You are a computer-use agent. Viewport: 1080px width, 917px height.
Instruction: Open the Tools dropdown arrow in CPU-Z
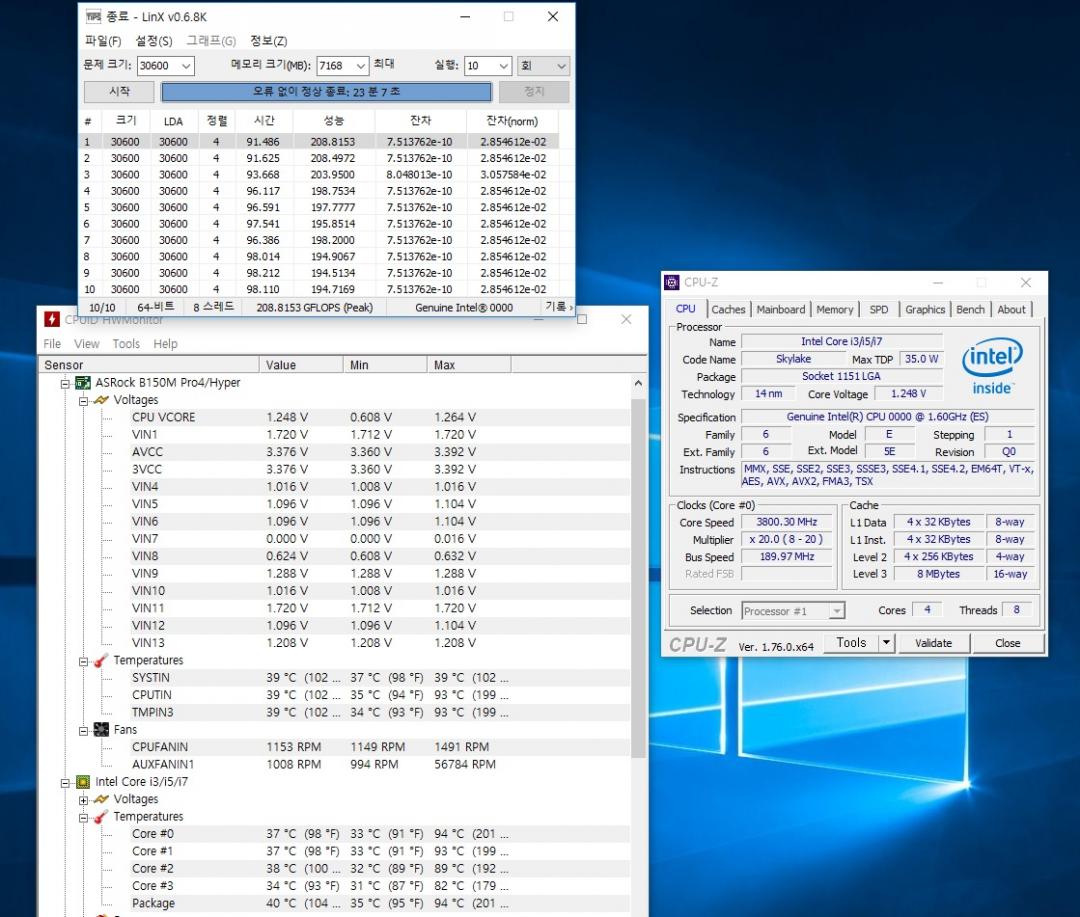tap(885, 643)
